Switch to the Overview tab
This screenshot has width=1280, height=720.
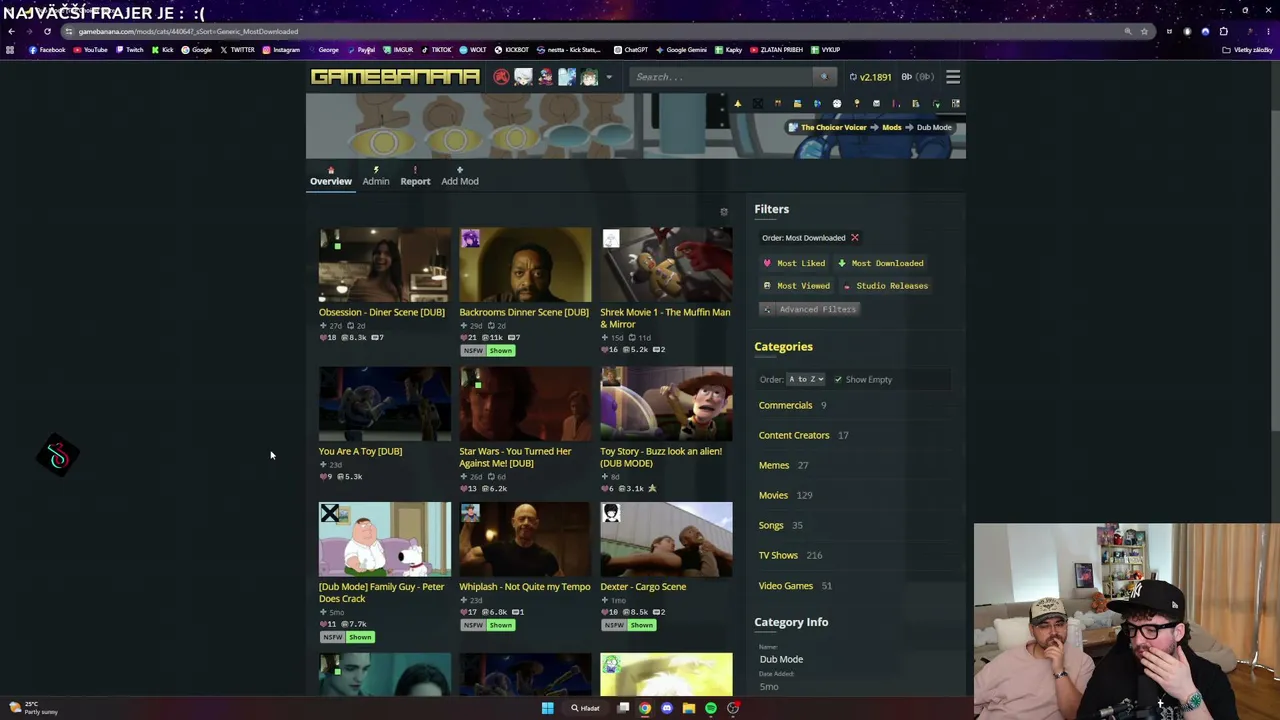331,177
